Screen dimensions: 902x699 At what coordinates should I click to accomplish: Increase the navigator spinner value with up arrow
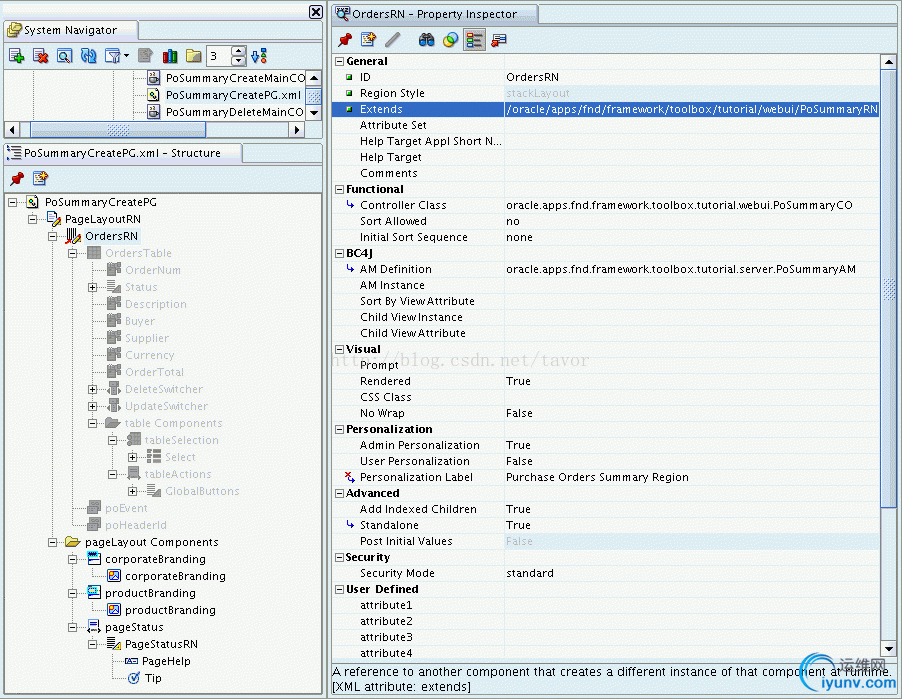[x=238, y=51]
